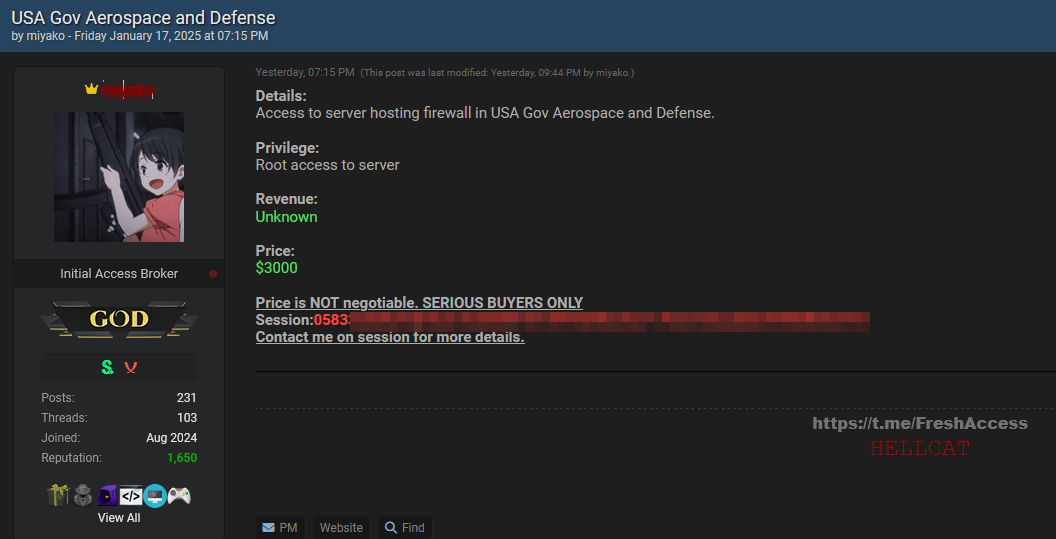This screenshot has width=1056, height=539.
Task: Click the red offline status dot
Action: 213,274
